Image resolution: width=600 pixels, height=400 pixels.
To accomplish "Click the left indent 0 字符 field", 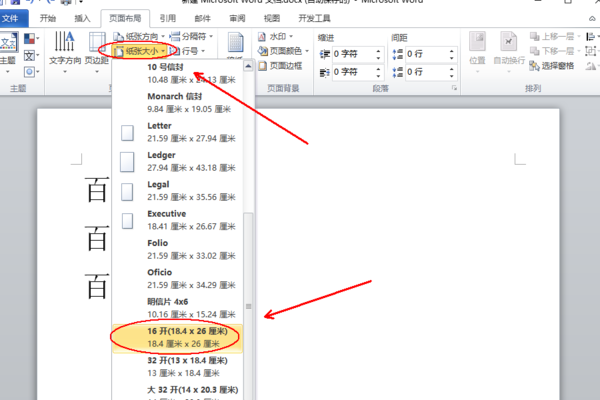I will (353, 54).
